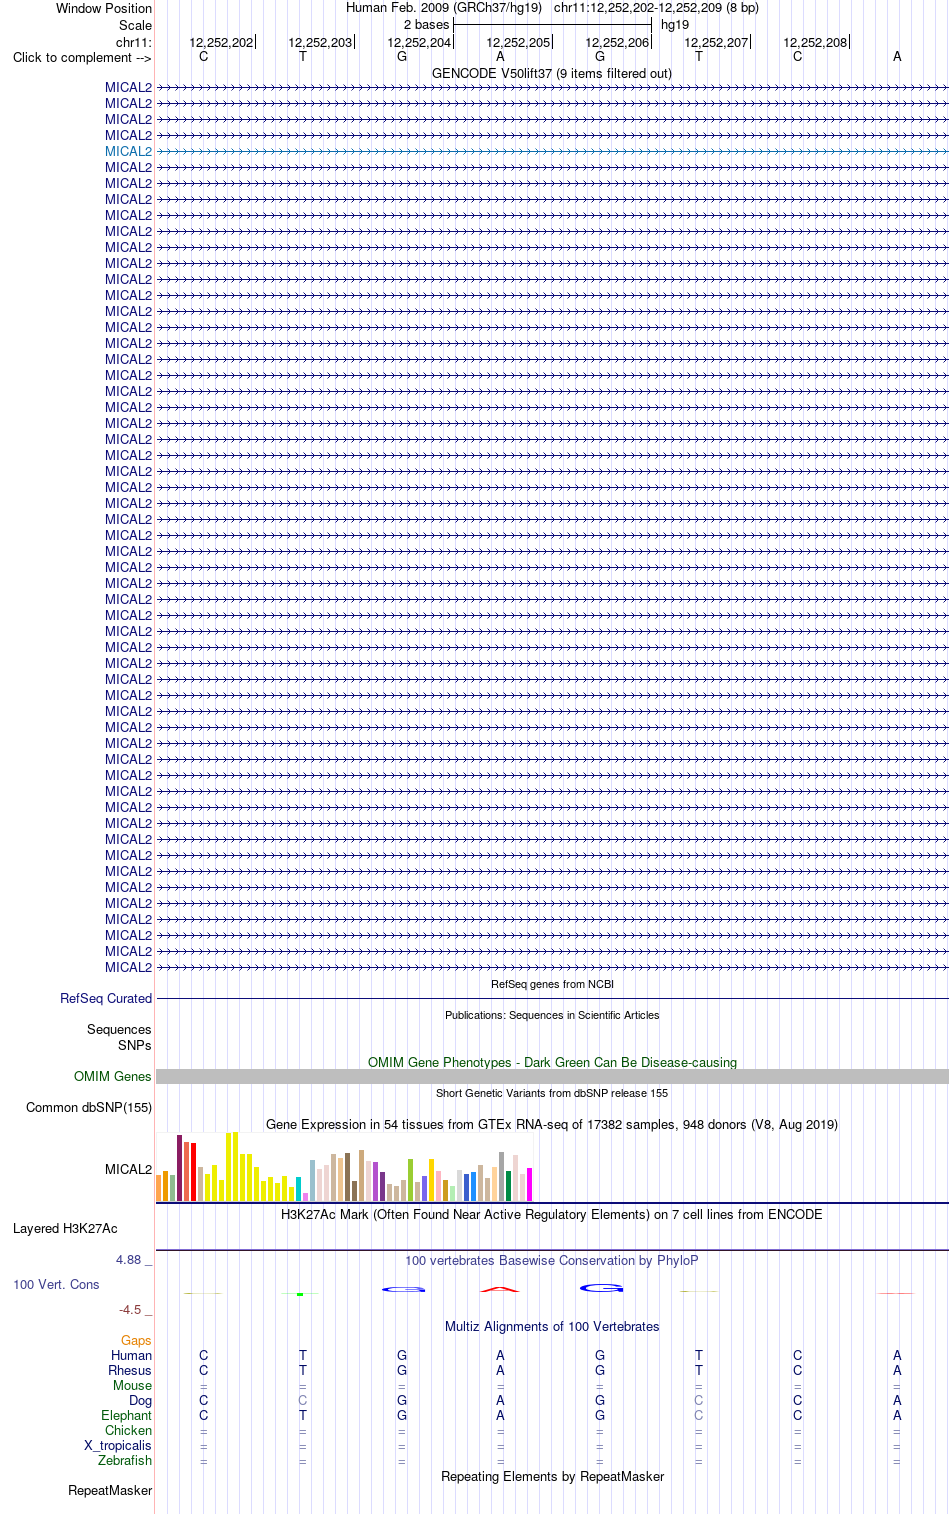This screenshot has width=950, height=1514.
Task: Click the Elephant alignment row label
Action: 126,1415
